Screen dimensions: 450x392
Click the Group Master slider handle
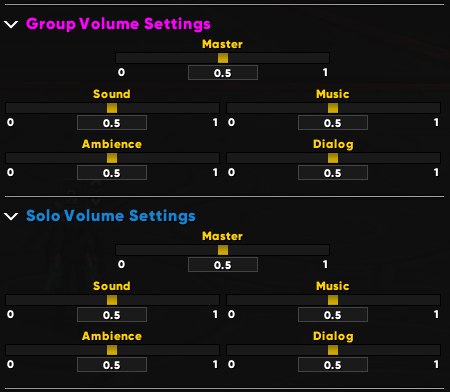click(x=223, y=58)
